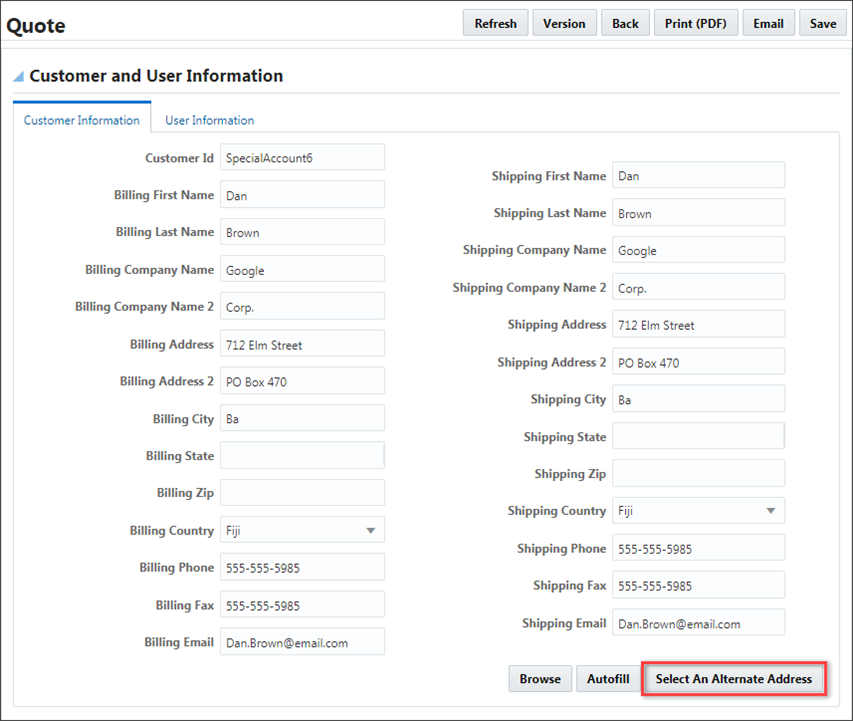Screen dimensions: 853x721
Task: Select the Customer Information tab
Action: click(x=81, y=120)
